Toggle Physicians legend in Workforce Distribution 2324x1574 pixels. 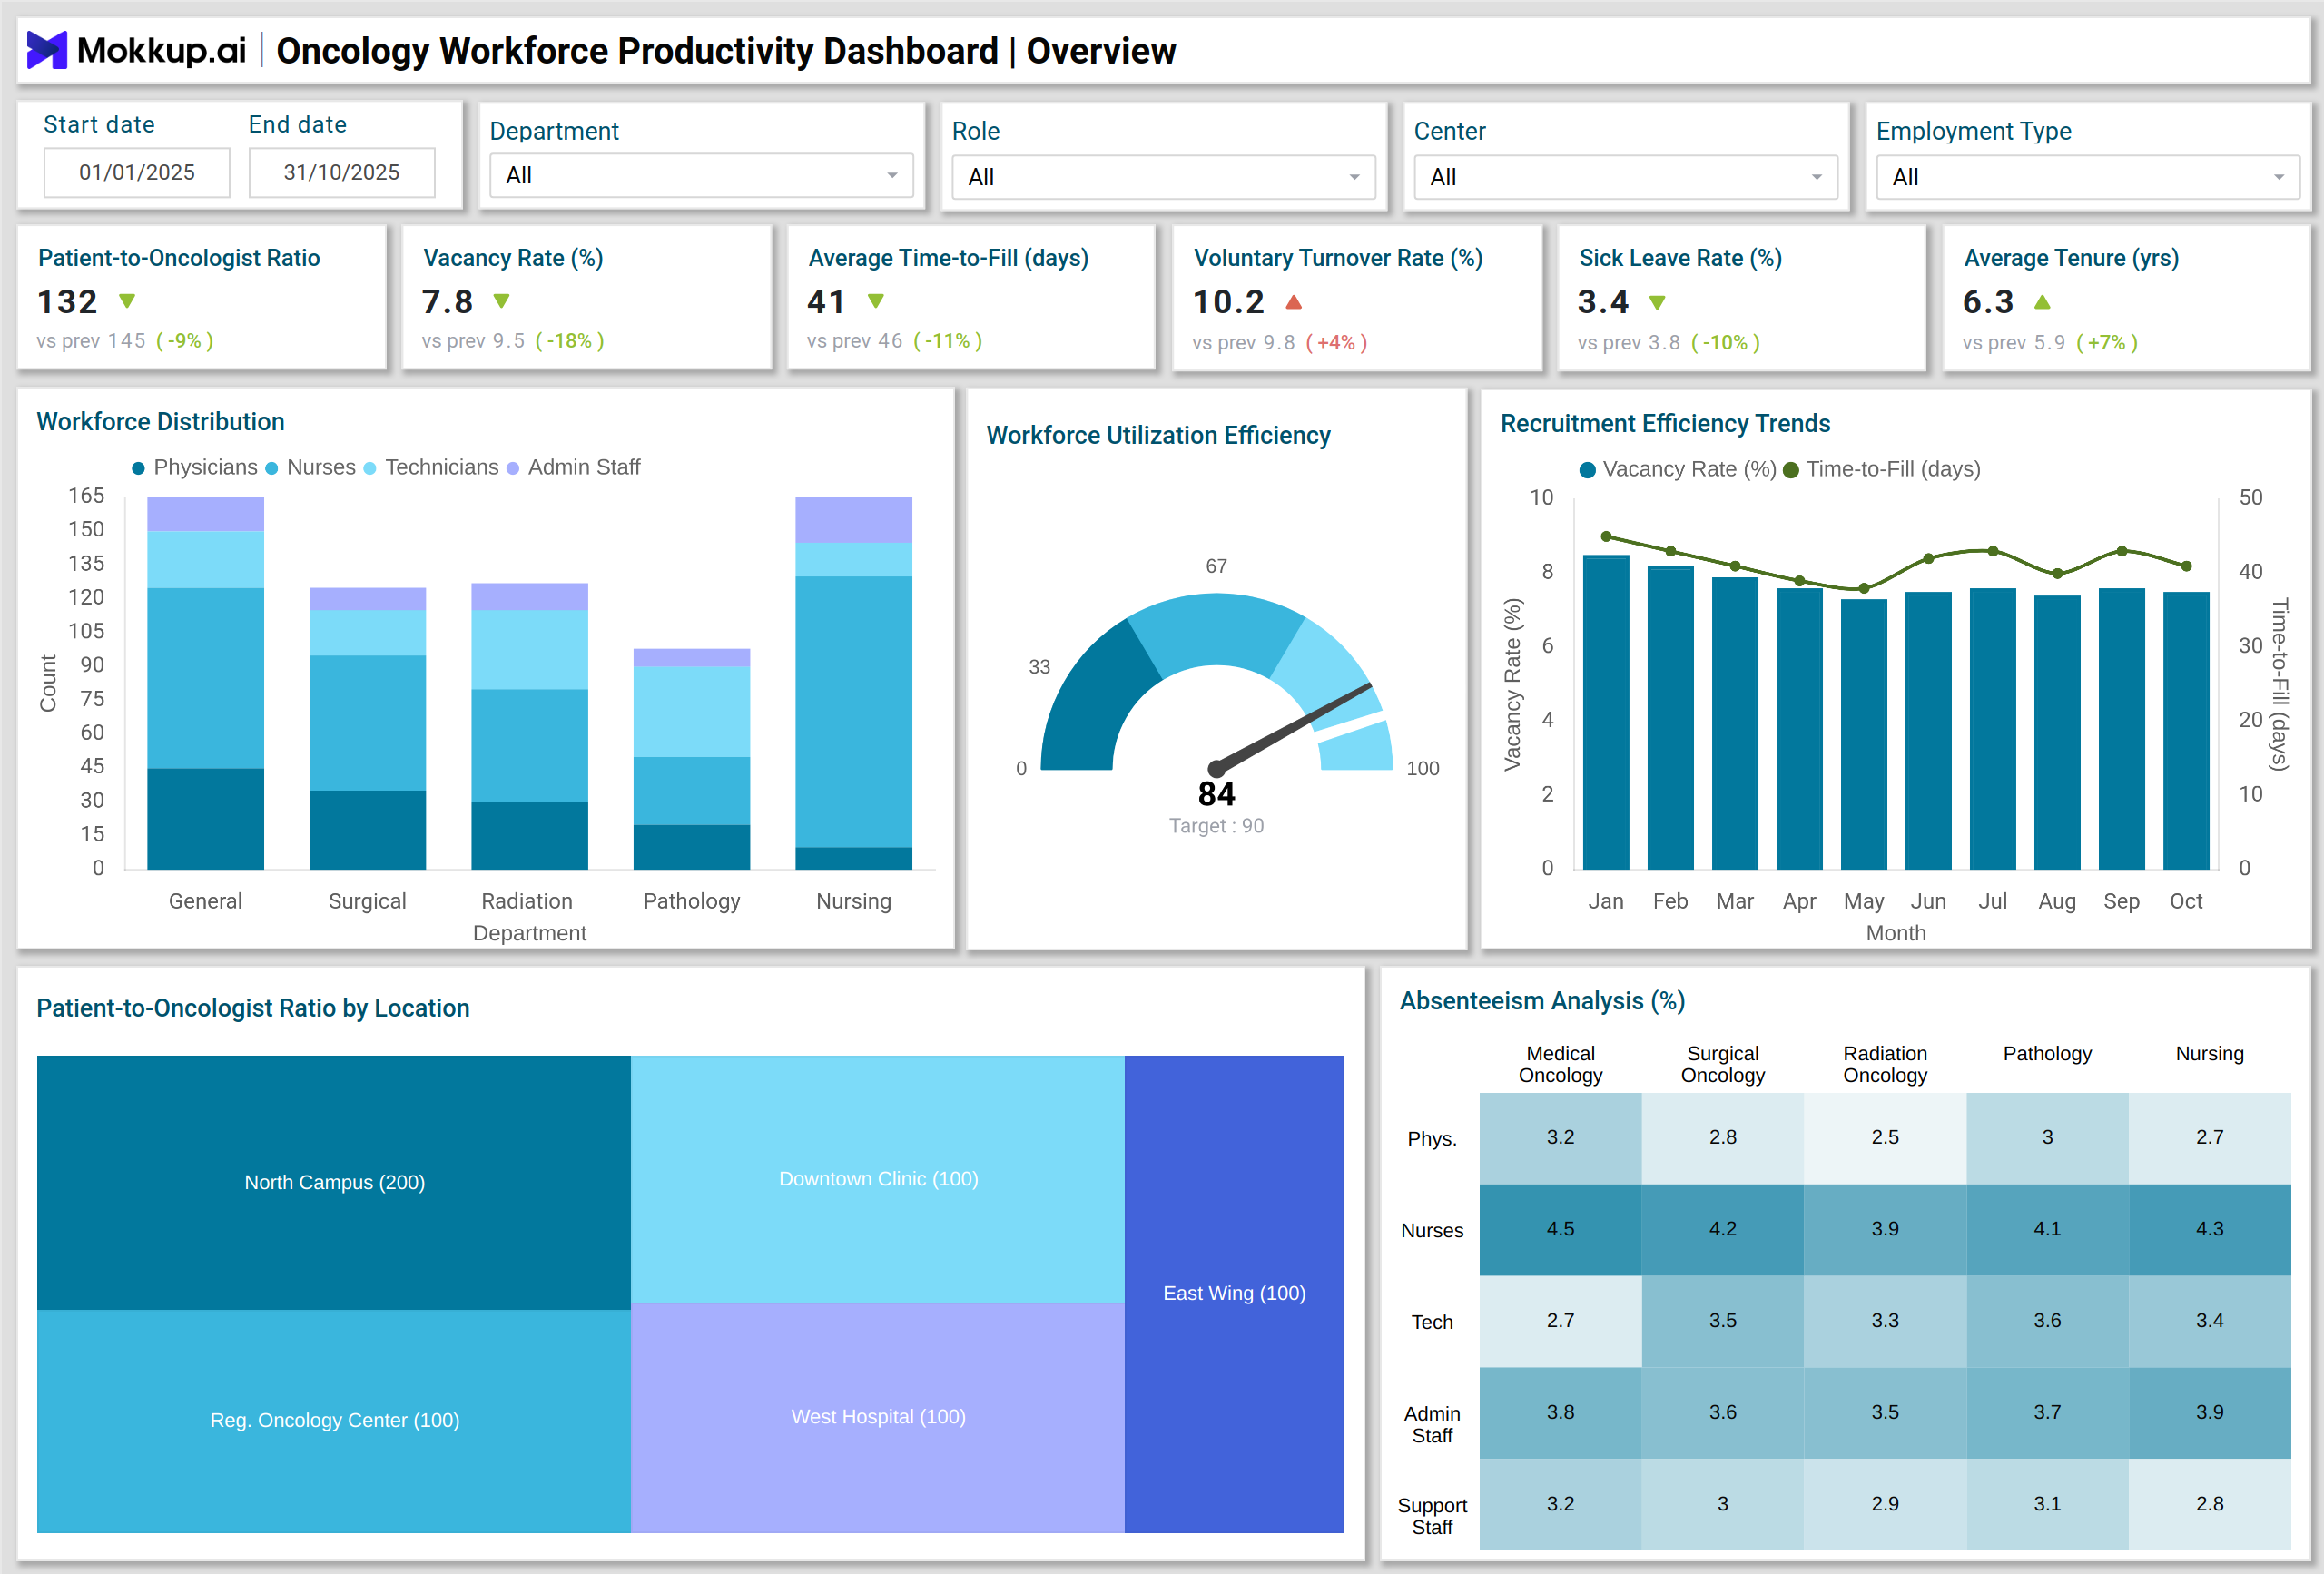[195, 467]
